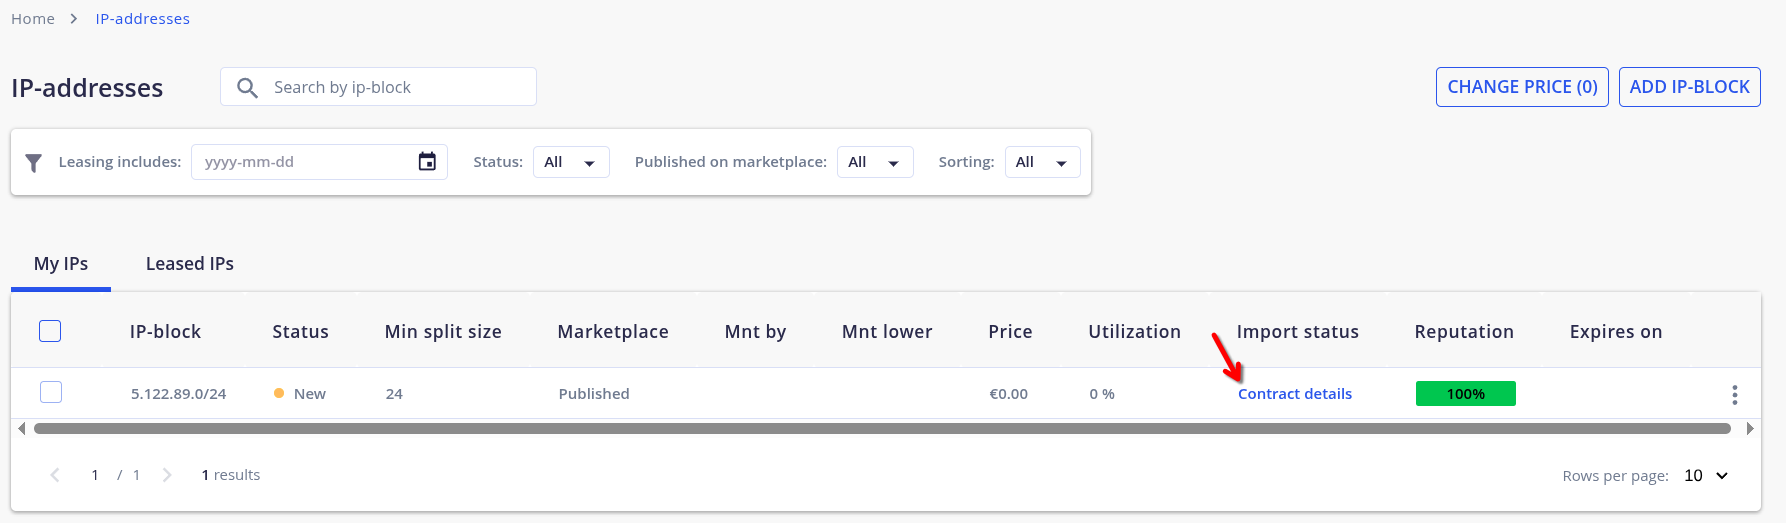Open Published on marketplace dropdown
Viewport: 1786px width, 523px height.
click(875, 162)
